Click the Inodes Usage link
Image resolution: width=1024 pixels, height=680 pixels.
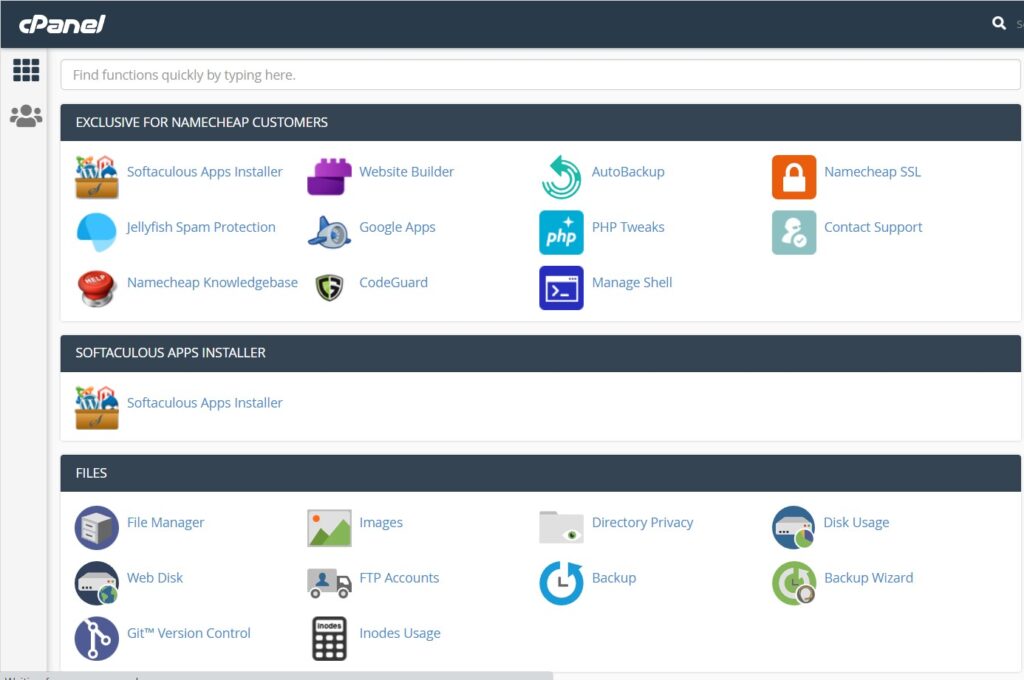400,634
